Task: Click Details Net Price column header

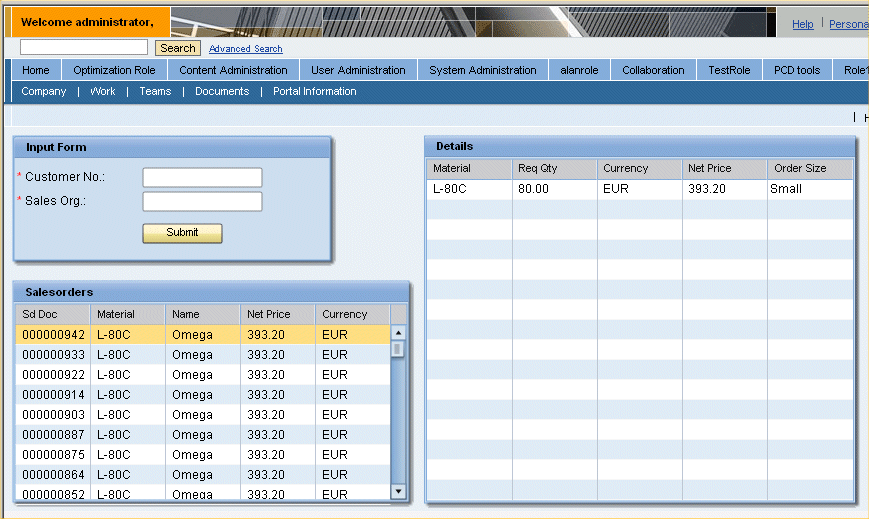Action: 724,169
